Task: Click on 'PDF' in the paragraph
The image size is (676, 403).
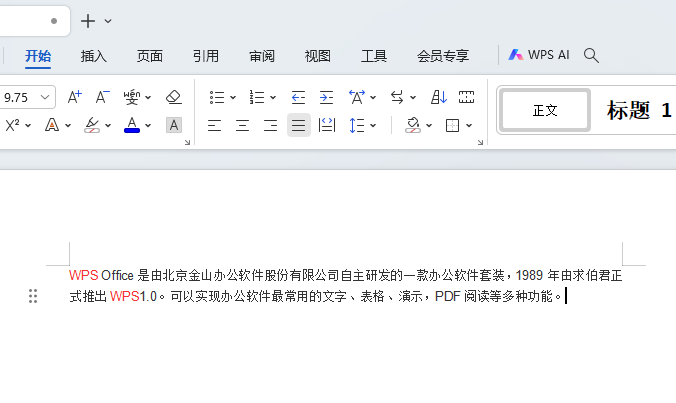Action: pyautogui.click(x=448, y=296)
